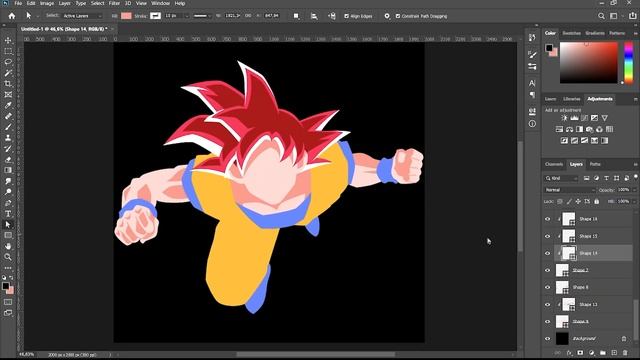Select the Eyedropper tool
640x360 pixels.
pyautogui.click(x=8, y=105)
